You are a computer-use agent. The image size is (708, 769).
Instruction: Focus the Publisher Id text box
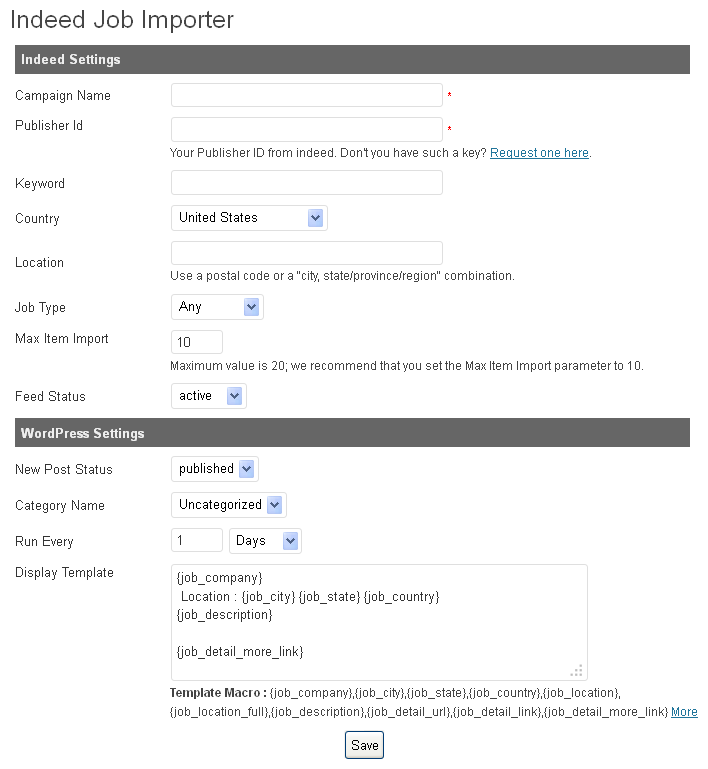pos(306,129)
